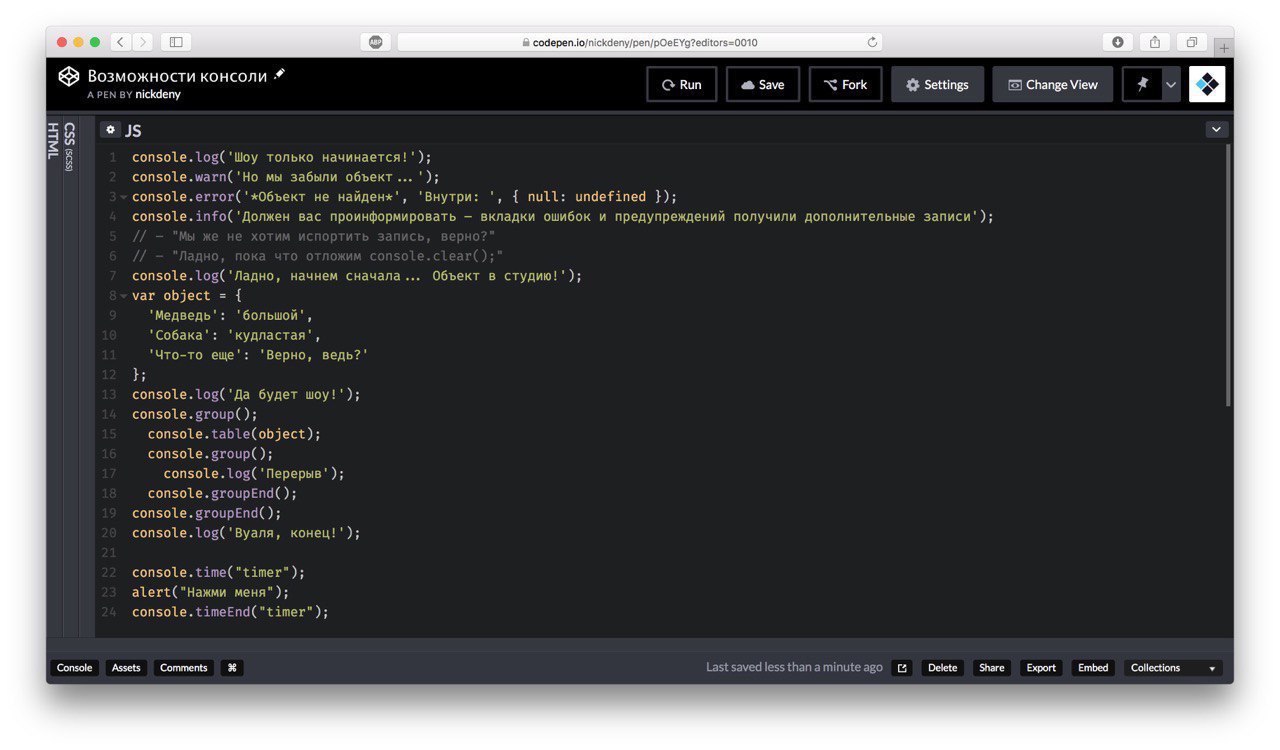Open Safari share menu
The height and width of the screenshot is (750, 1280).
pos(1155,42)
